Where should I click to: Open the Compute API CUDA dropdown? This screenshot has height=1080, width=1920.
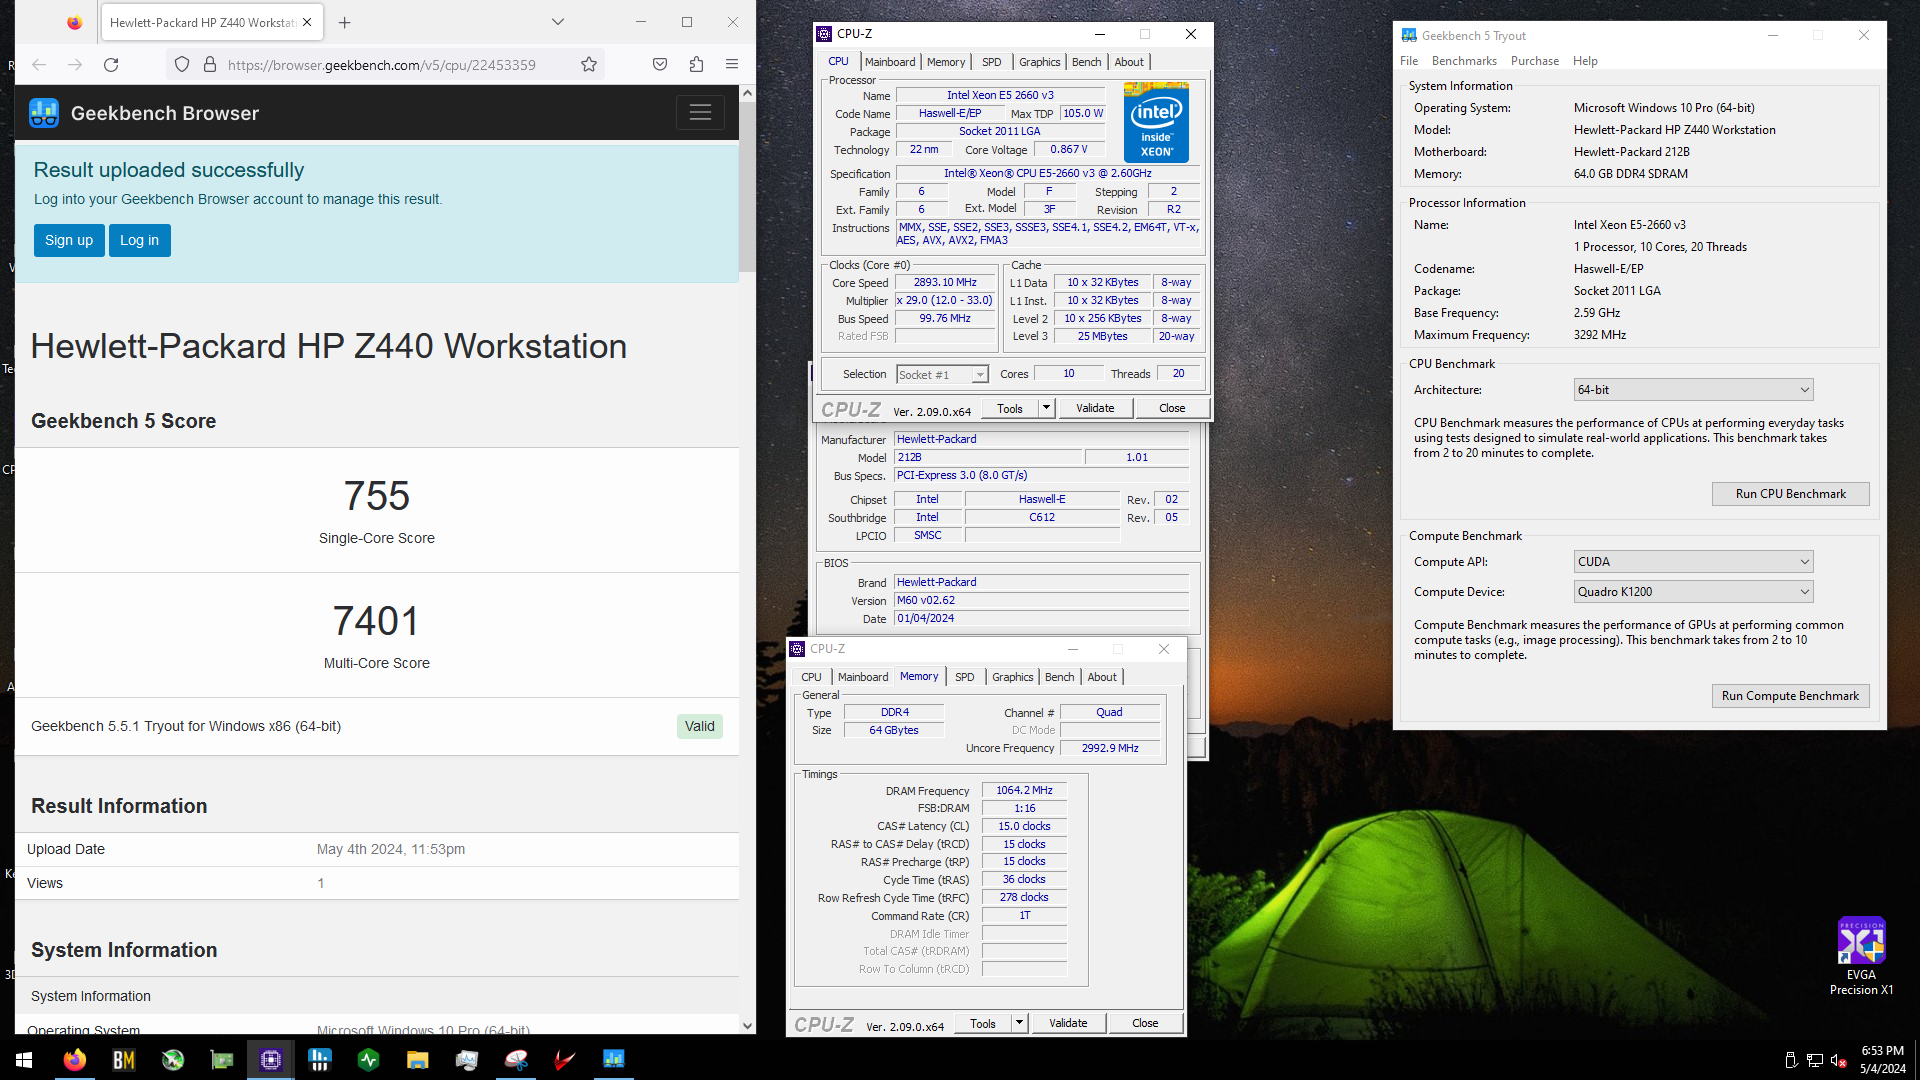[1693, 562]
